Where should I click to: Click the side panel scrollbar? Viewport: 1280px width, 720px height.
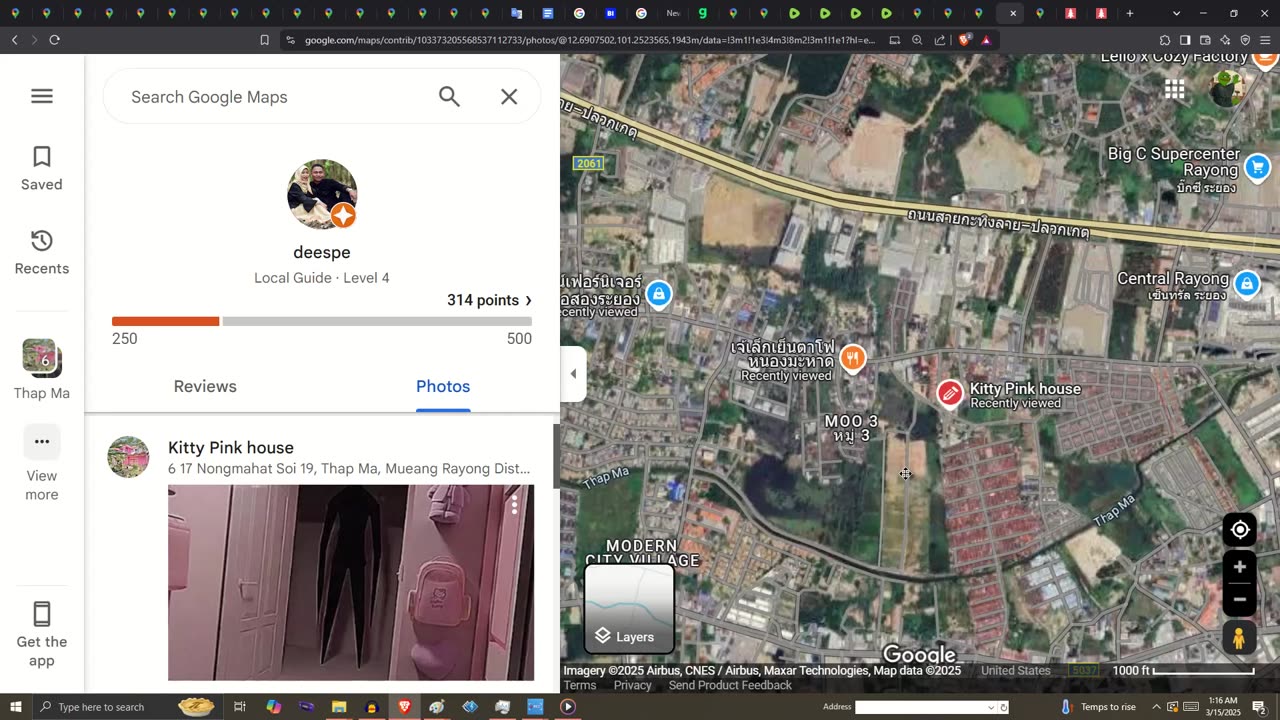(557, 456)
